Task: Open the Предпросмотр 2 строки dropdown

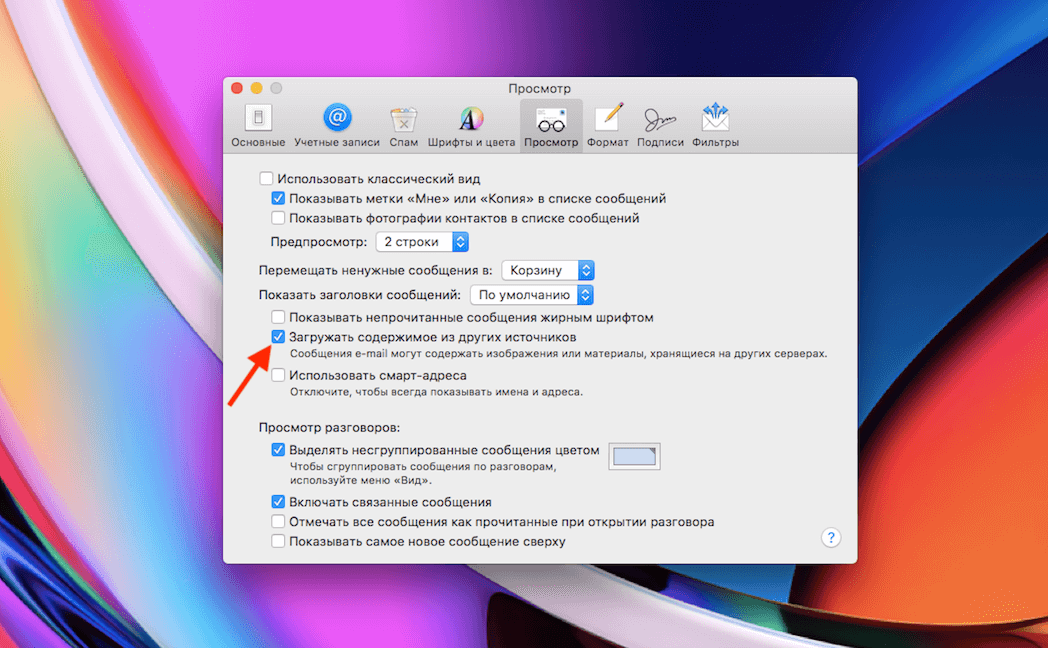Action: pos(422,242)
